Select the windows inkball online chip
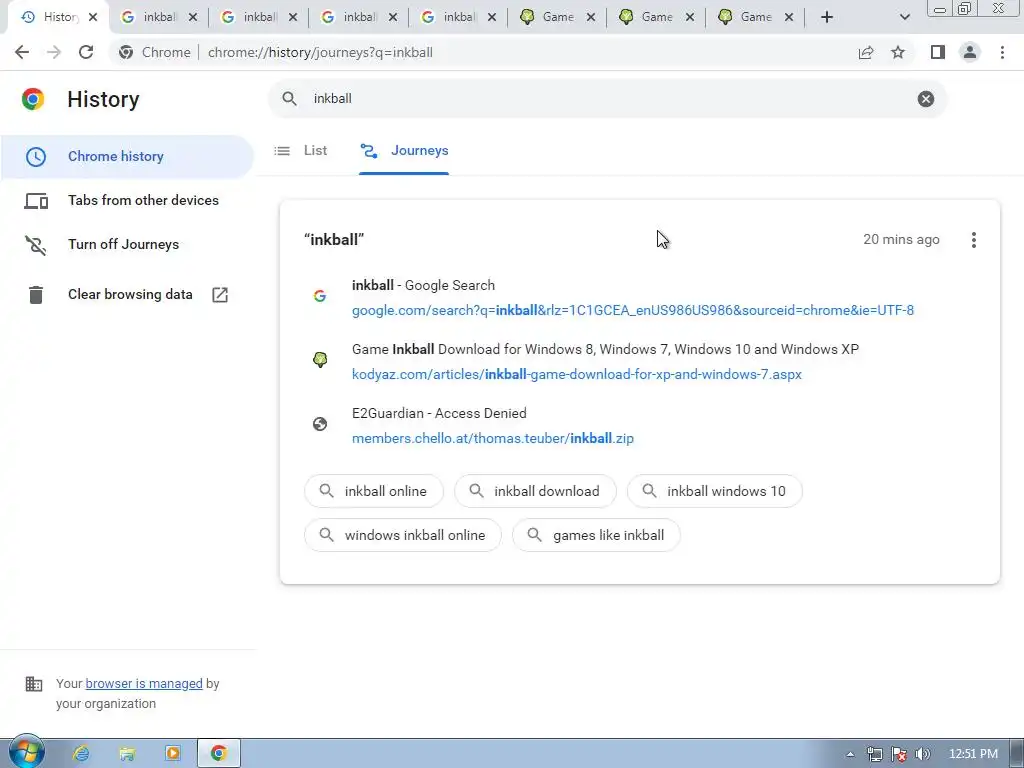Screen dimensions: 1024x768 coord(403,536)
